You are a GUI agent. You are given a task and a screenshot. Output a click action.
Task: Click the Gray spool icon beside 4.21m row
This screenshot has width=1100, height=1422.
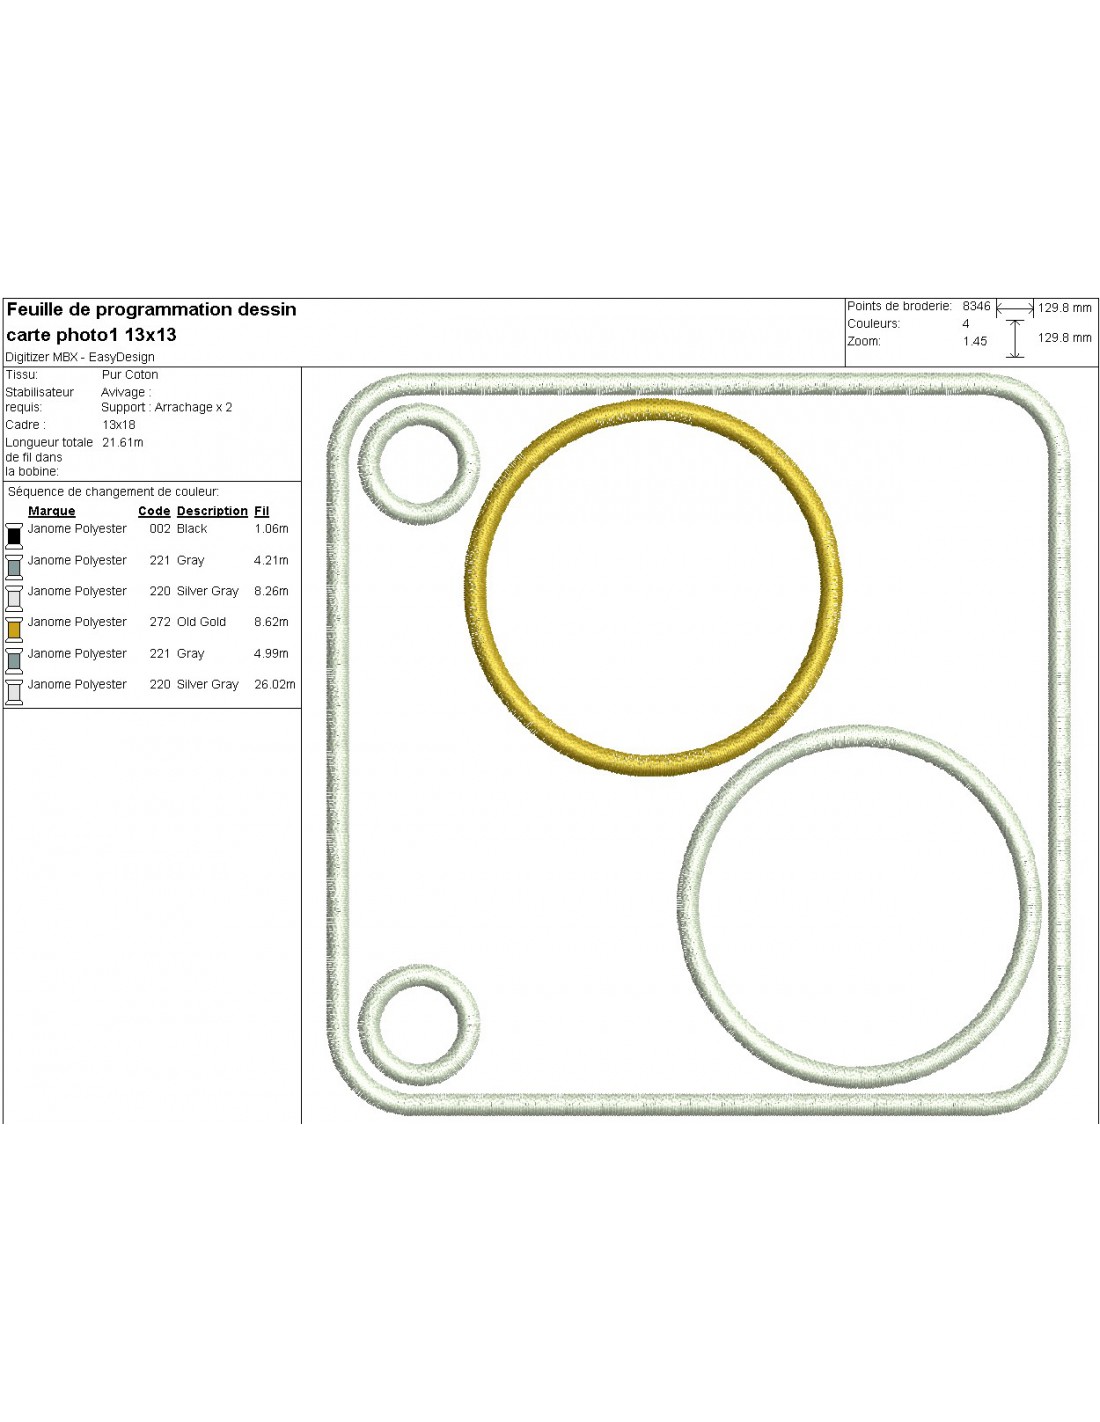pyautogui.click(x=14, y=567)
